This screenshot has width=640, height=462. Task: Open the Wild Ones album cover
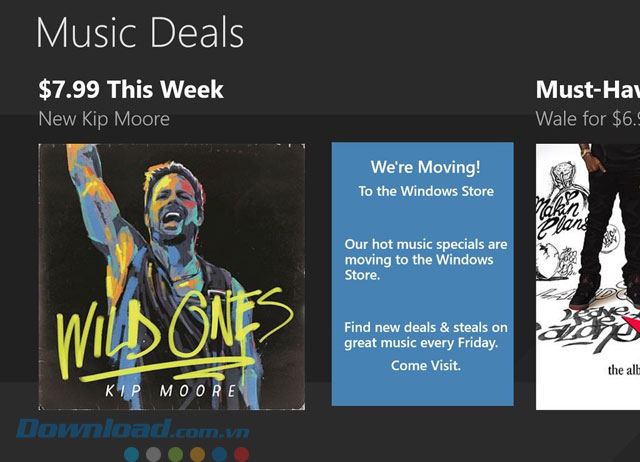172,276
